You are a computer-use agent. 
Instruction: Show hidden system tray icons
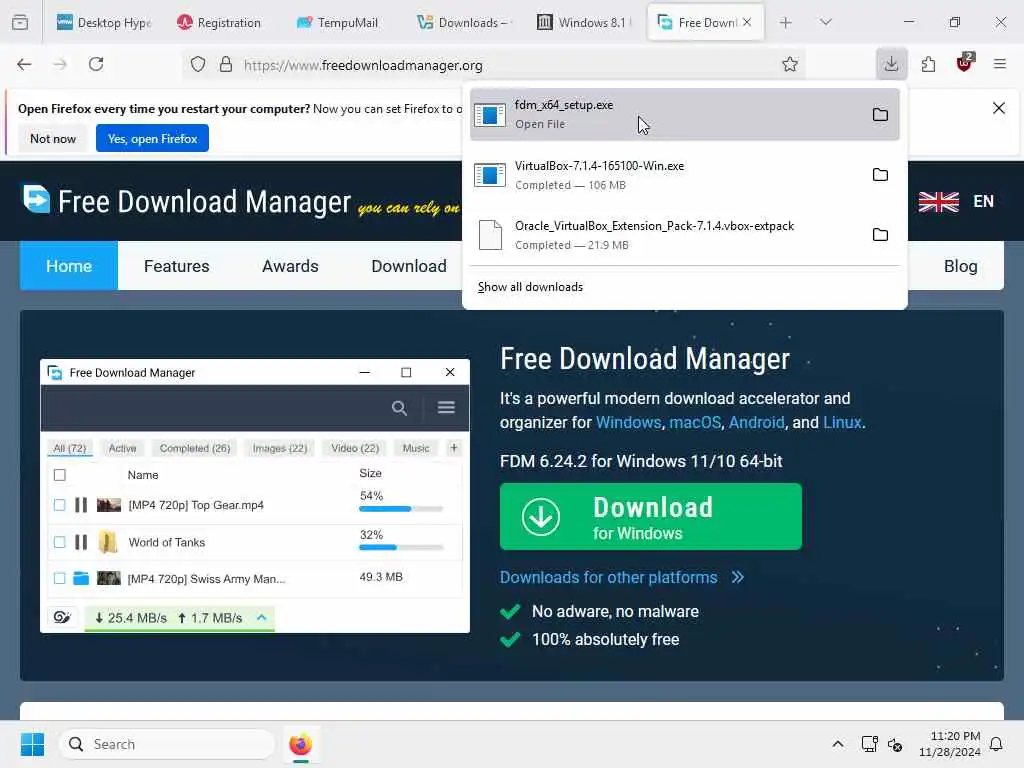(x=837, y=744)
